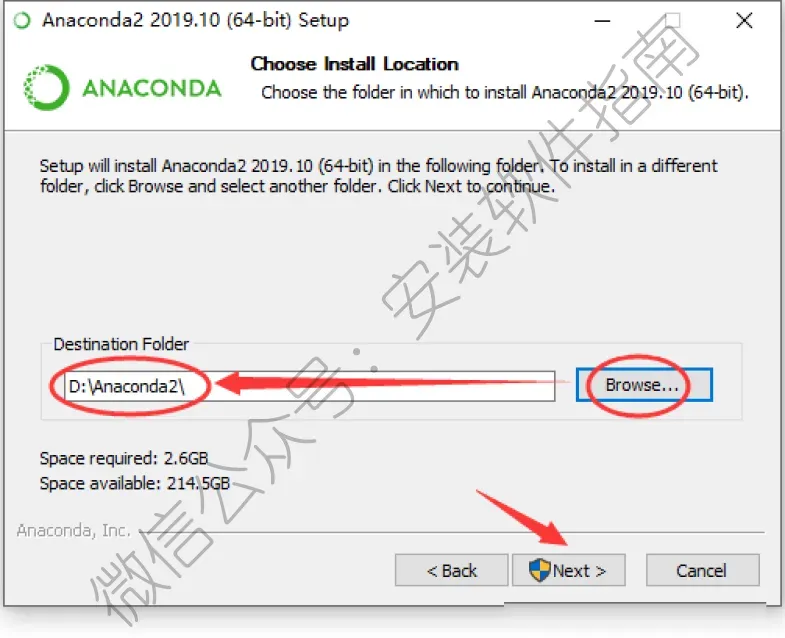Click the UAC shield icon on Next
Viewport: 785px width, 638px height.
539,570
